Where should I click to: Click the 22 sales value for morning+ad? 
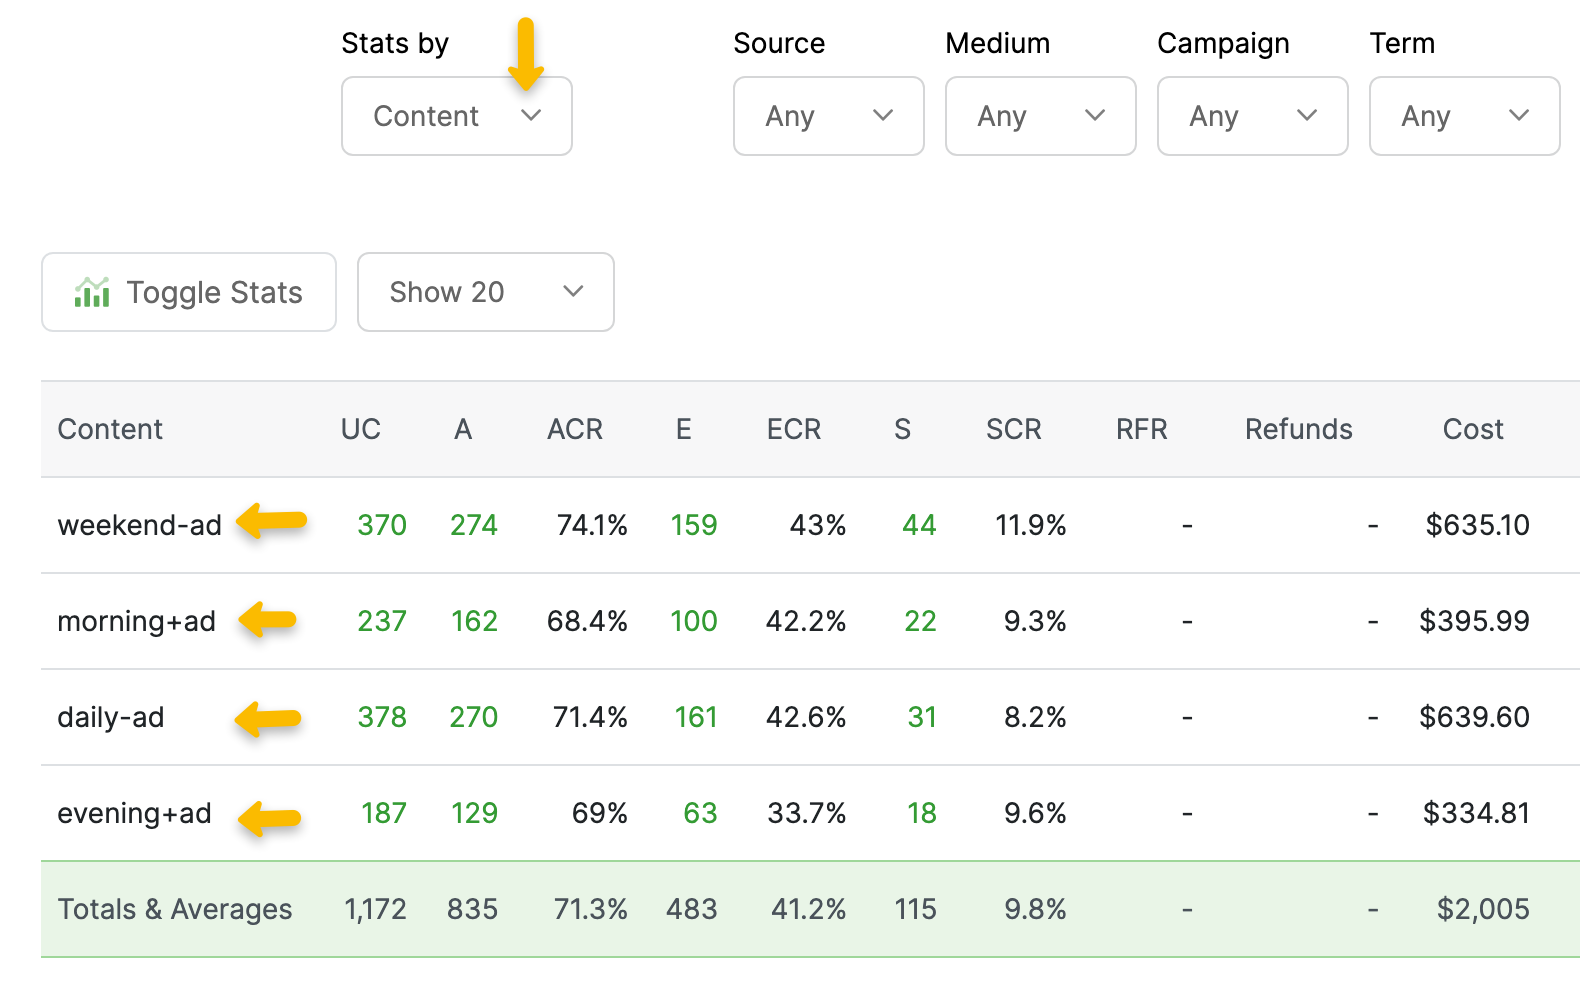[920, 621]
